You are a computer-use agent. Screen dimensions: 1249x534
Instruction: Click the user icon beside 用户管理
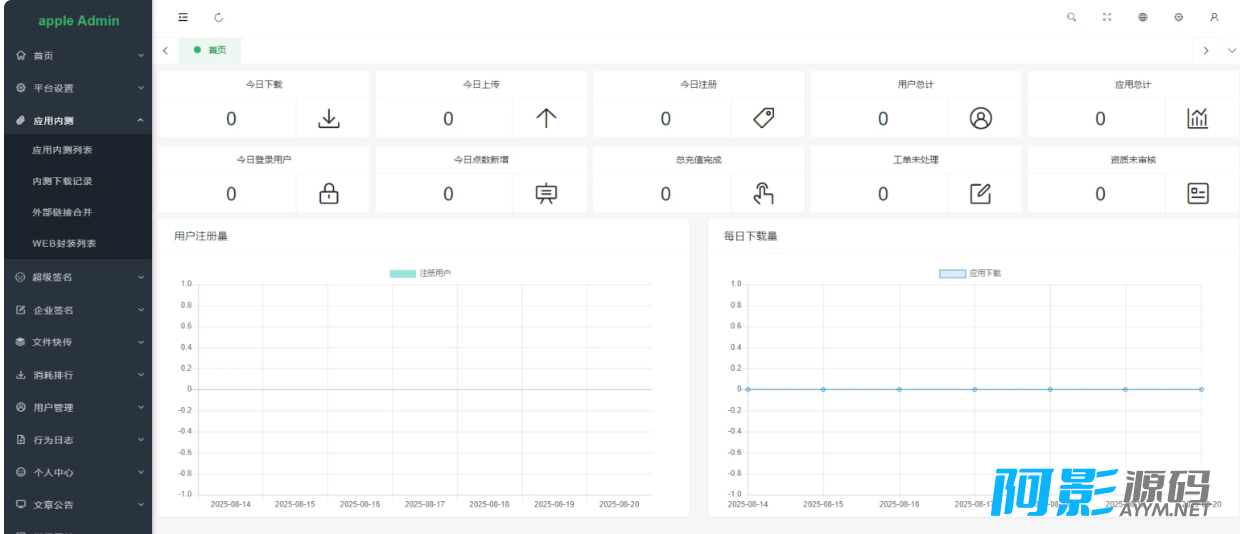[x=21, y=407]
